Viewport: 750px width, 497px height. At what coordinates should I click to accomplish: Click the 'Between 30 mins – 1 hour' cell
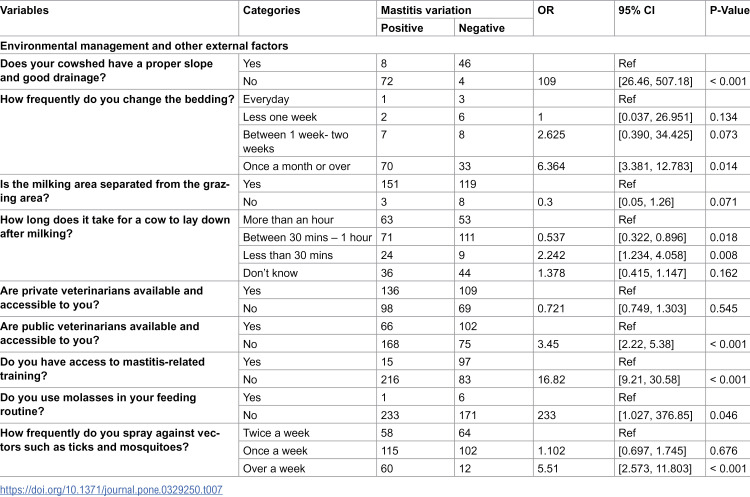coord(307,237)
